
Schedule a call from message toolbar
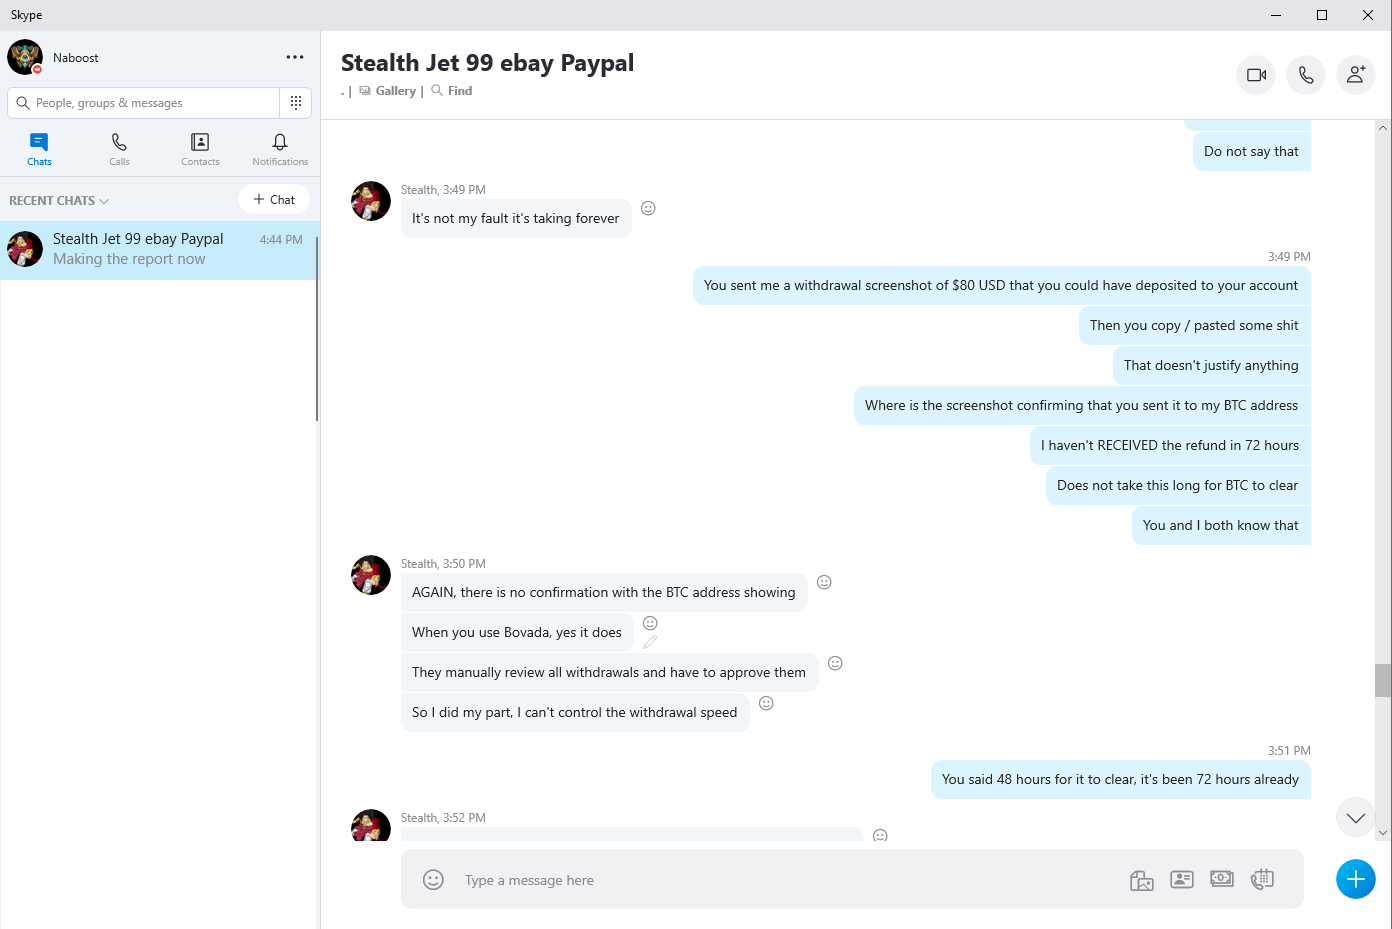pos(1262,879)
